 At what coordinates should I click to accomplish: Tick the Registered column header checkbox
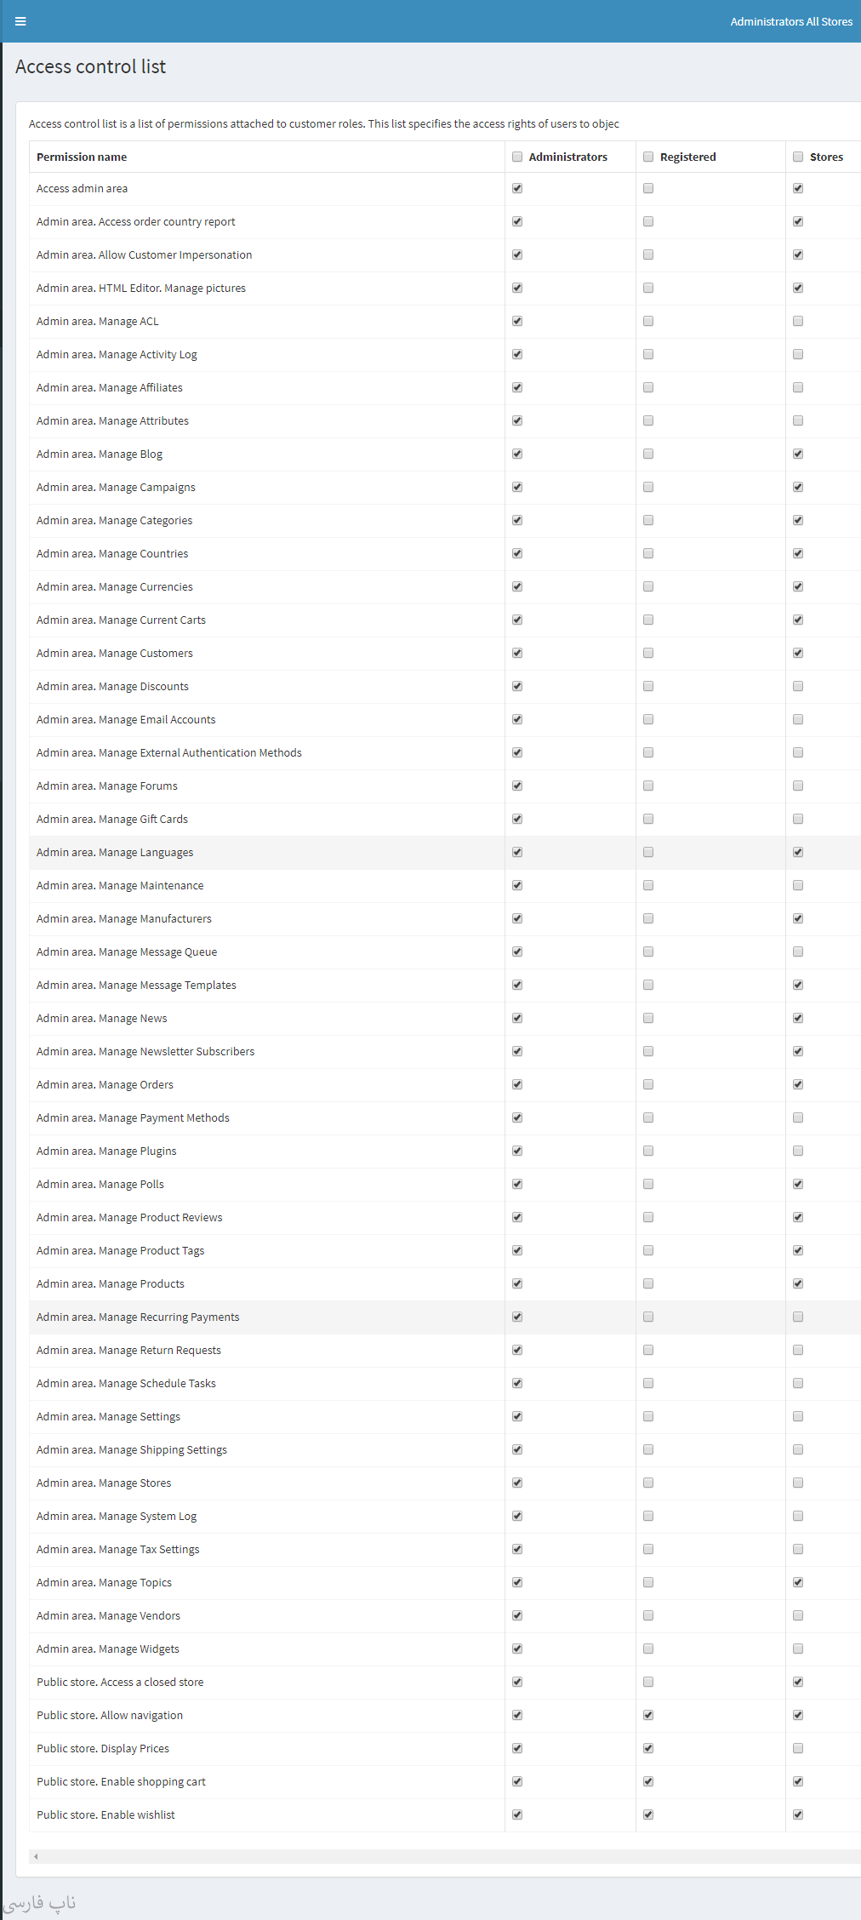(x=648, y=157)
